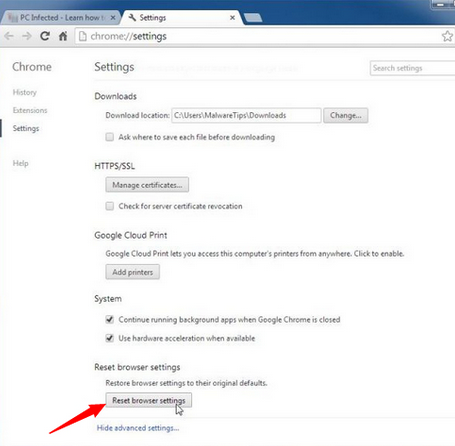Uncheck Continue running background apps option
Image resolution: width=455 pixels, height=446 pixels.
110,319
